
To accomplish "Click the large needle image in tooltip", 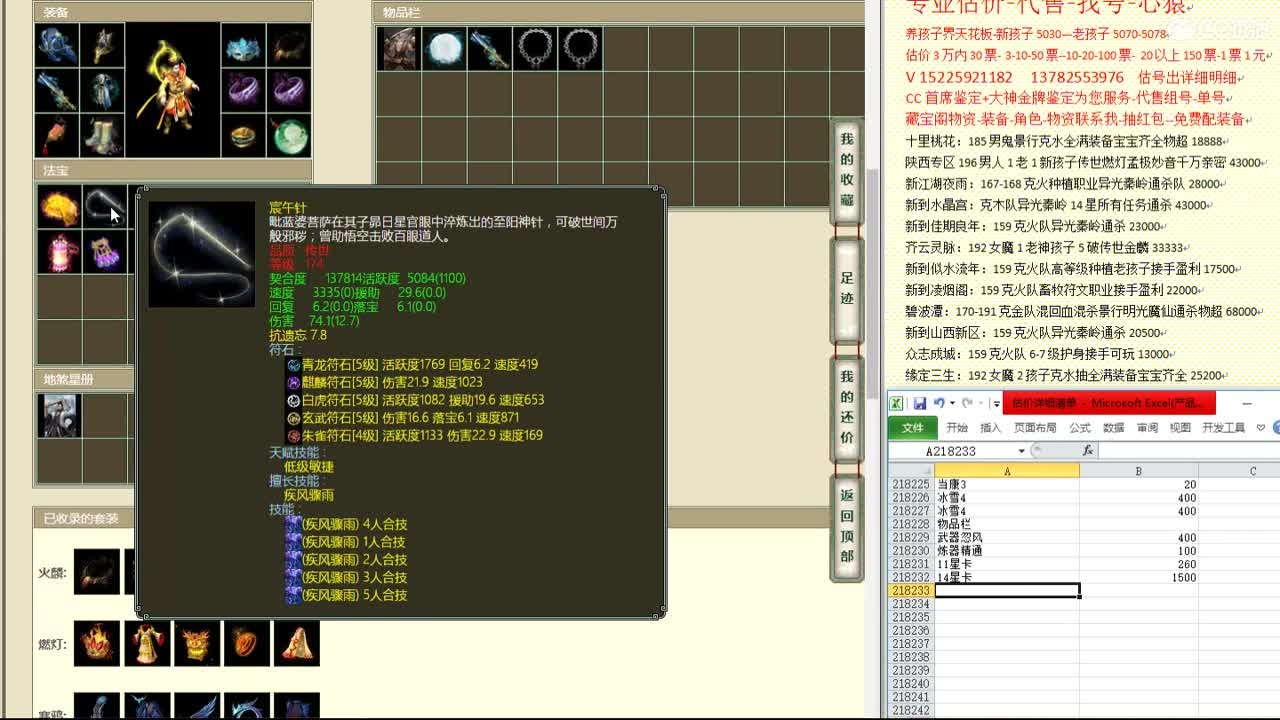I will [201, 254].
